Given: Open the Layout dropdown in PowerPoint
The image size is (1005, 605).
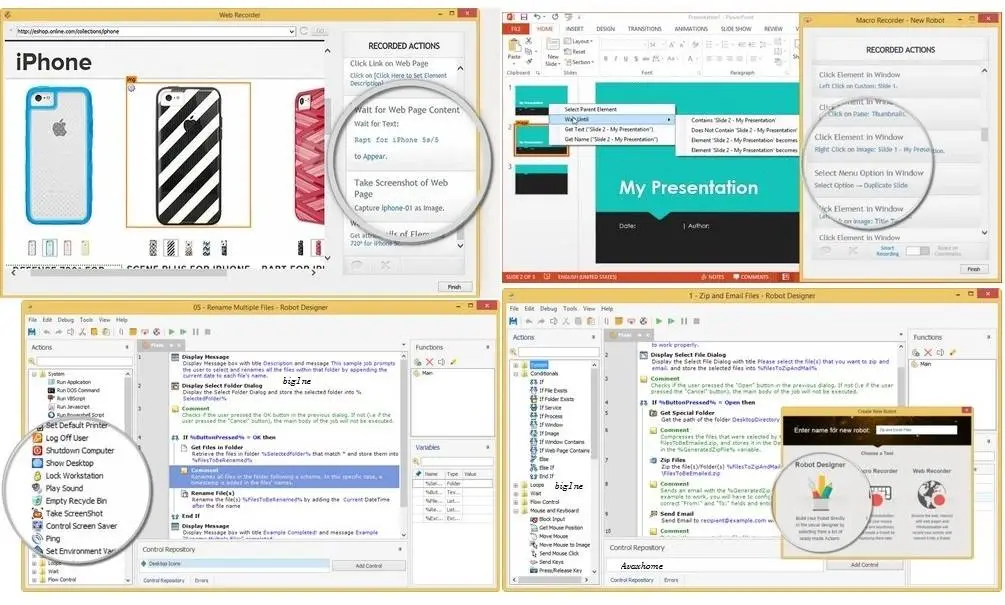Looking at the screenshot, I should tap(578, 42).
